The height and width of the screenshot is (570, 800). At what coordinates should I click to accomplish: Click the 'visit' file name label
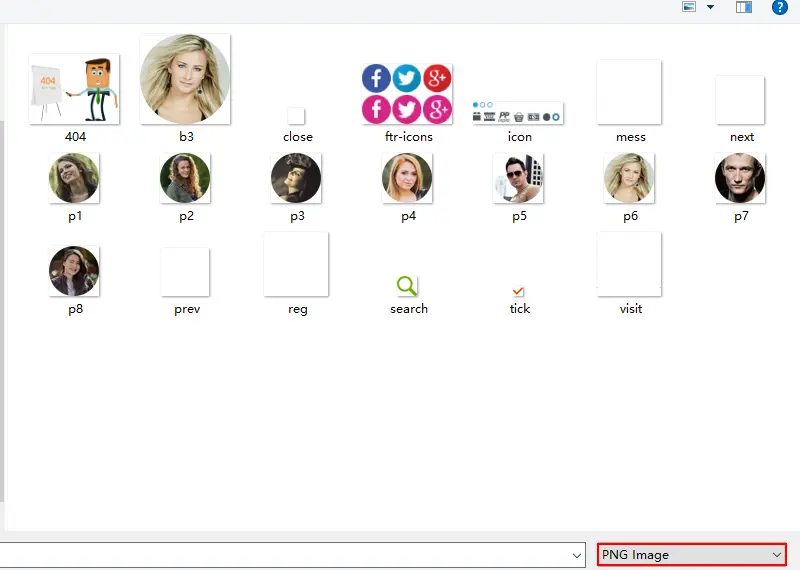point(631,309)
